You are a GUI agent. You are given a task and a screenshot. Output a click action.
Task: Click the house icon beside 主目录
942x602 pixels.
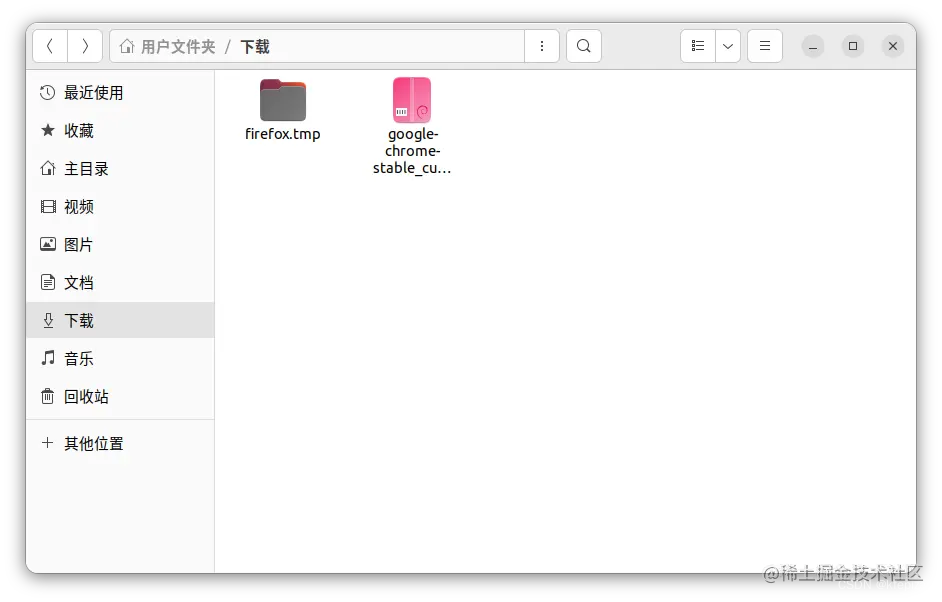click(47, 168)
